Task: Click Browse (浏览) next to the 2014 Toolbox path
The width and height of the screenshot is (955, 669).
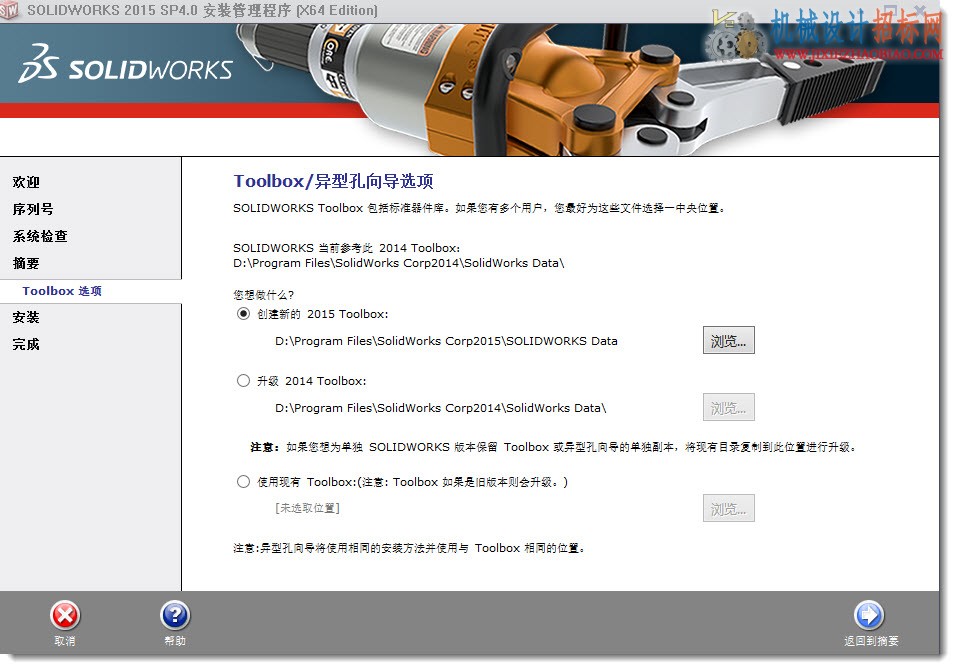Action: click(x=728, y=408)
